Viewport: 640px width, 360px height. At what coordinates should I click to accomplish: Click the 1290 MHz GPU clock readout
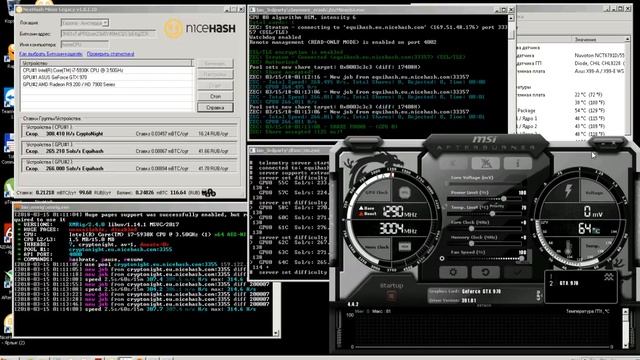[x=399, y=211]
